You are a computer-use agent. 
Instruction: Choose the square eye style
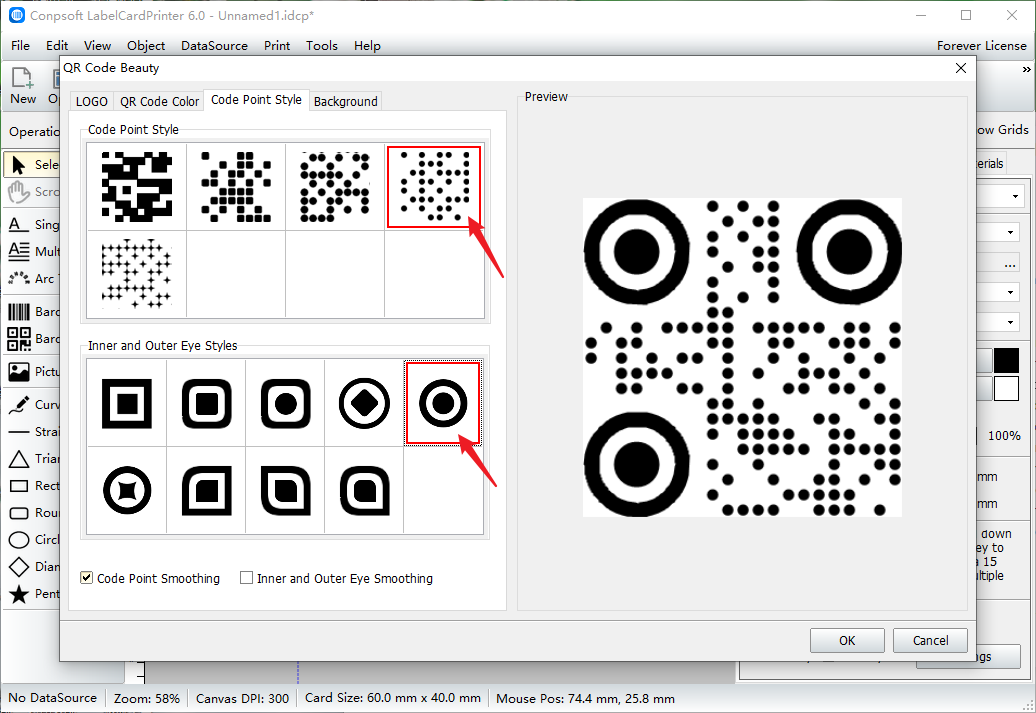[x=127, y=403]
